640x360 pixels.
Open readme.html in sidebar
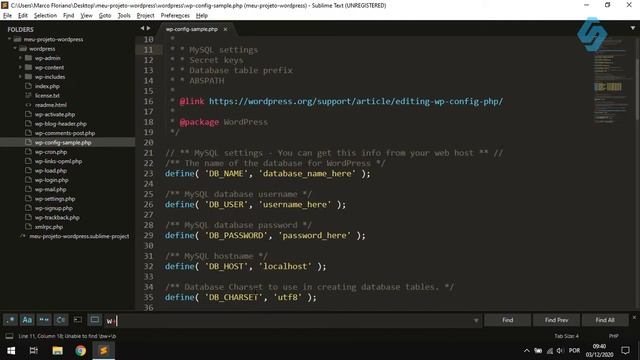51,105
